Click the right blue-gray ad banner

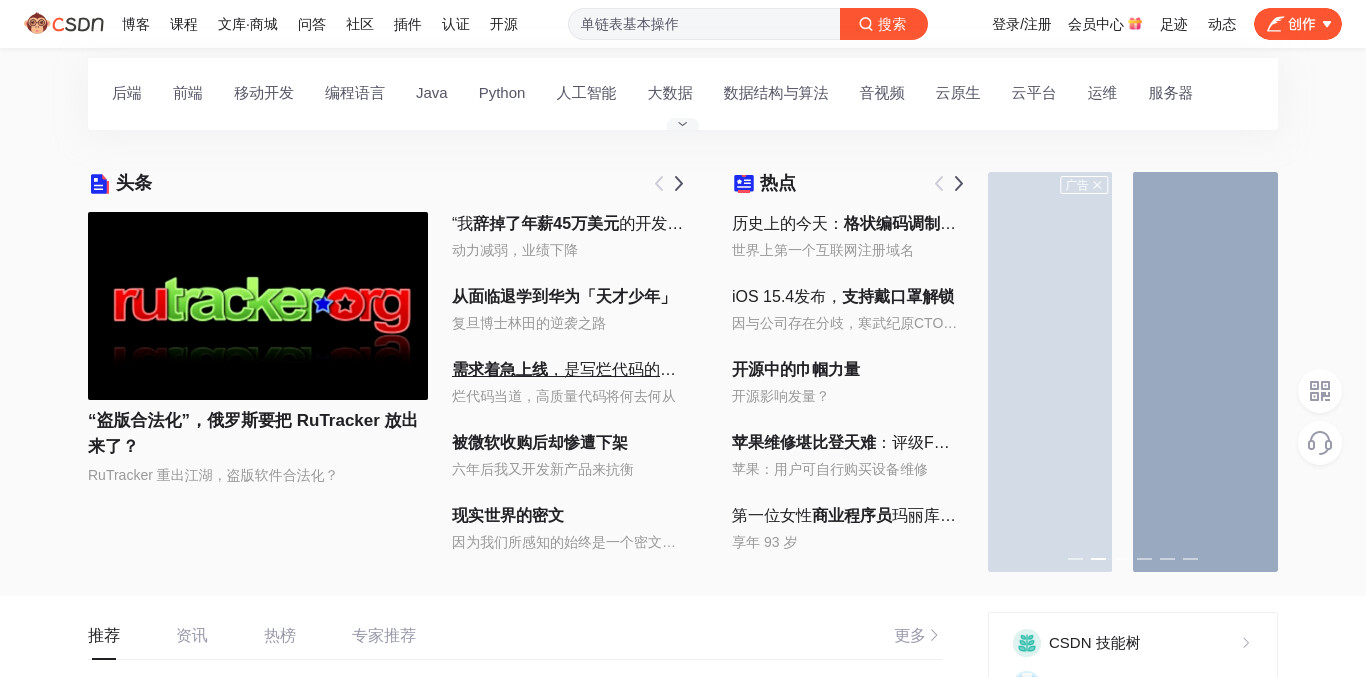(x=1205, y=372)
